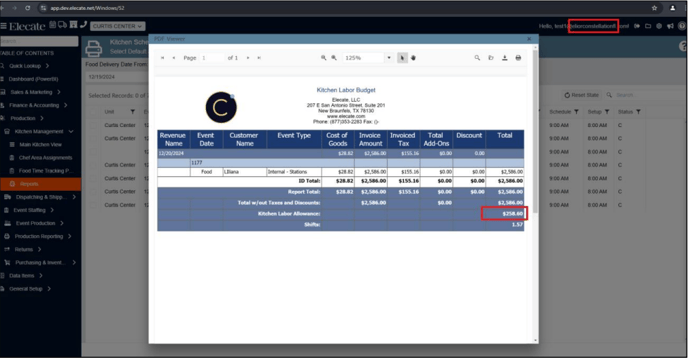Click the calendar icon in Elecate header
Image resolution: width=688 pixels, height=360 pixels.
click(53, 25)
